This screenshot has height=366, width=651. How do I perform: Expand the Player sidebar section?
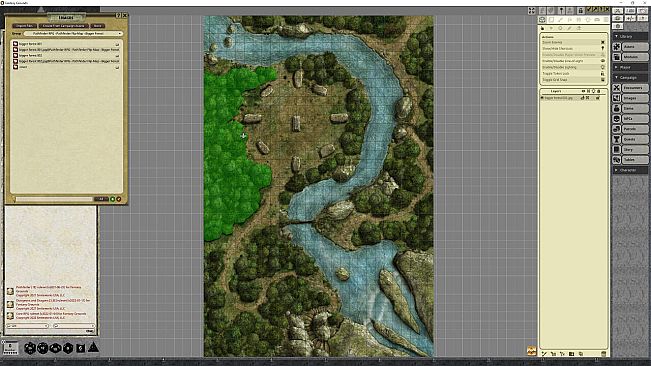pyautogui.click(x=630, y=67)
